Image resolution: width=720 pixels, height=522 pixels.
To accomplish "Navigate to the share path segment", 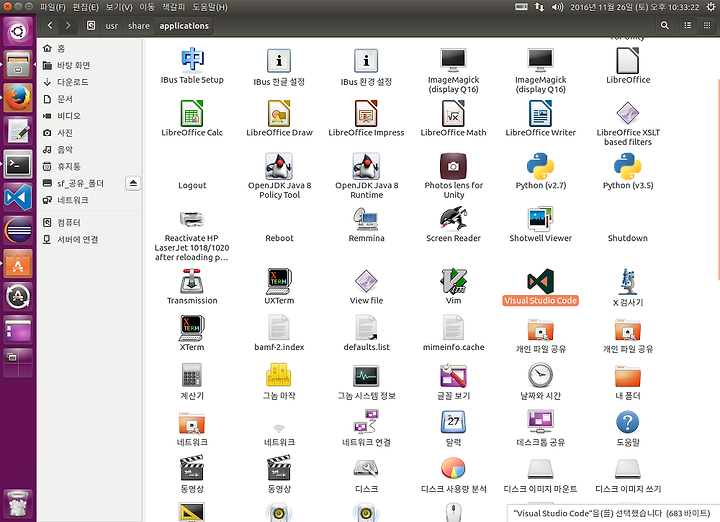I will click(x=139, y=26).
